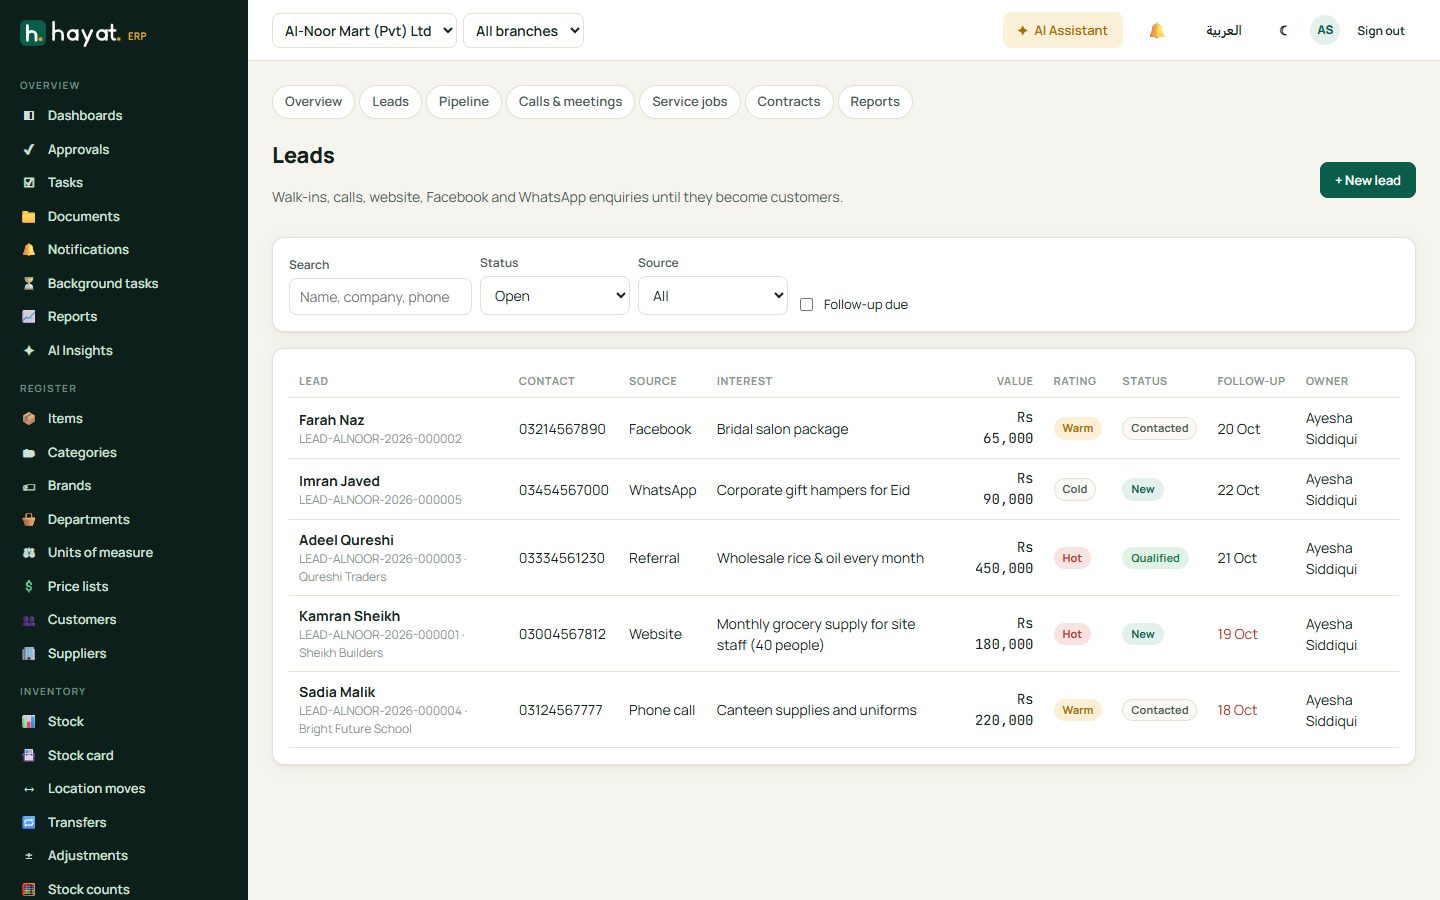Open AI Insights sparkle icon
Image resolution: width=1440 pixels, height=900 pixels.
[x=29, y=351]
